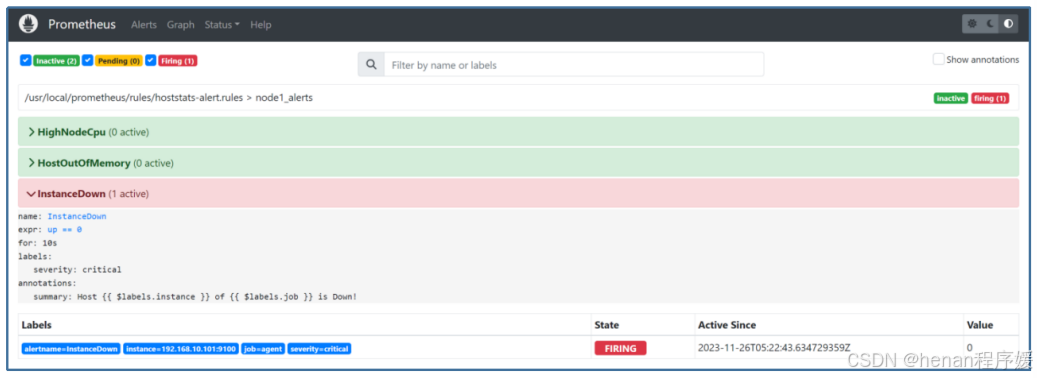Click the job=agent label badge
The width and height of the screenshot is (1037, 378).
(263, 348)
